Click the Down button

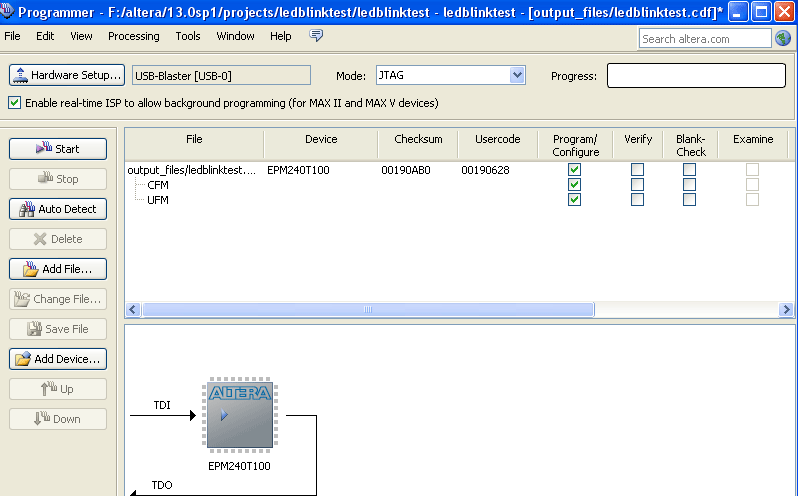click(x=58, y=419)
